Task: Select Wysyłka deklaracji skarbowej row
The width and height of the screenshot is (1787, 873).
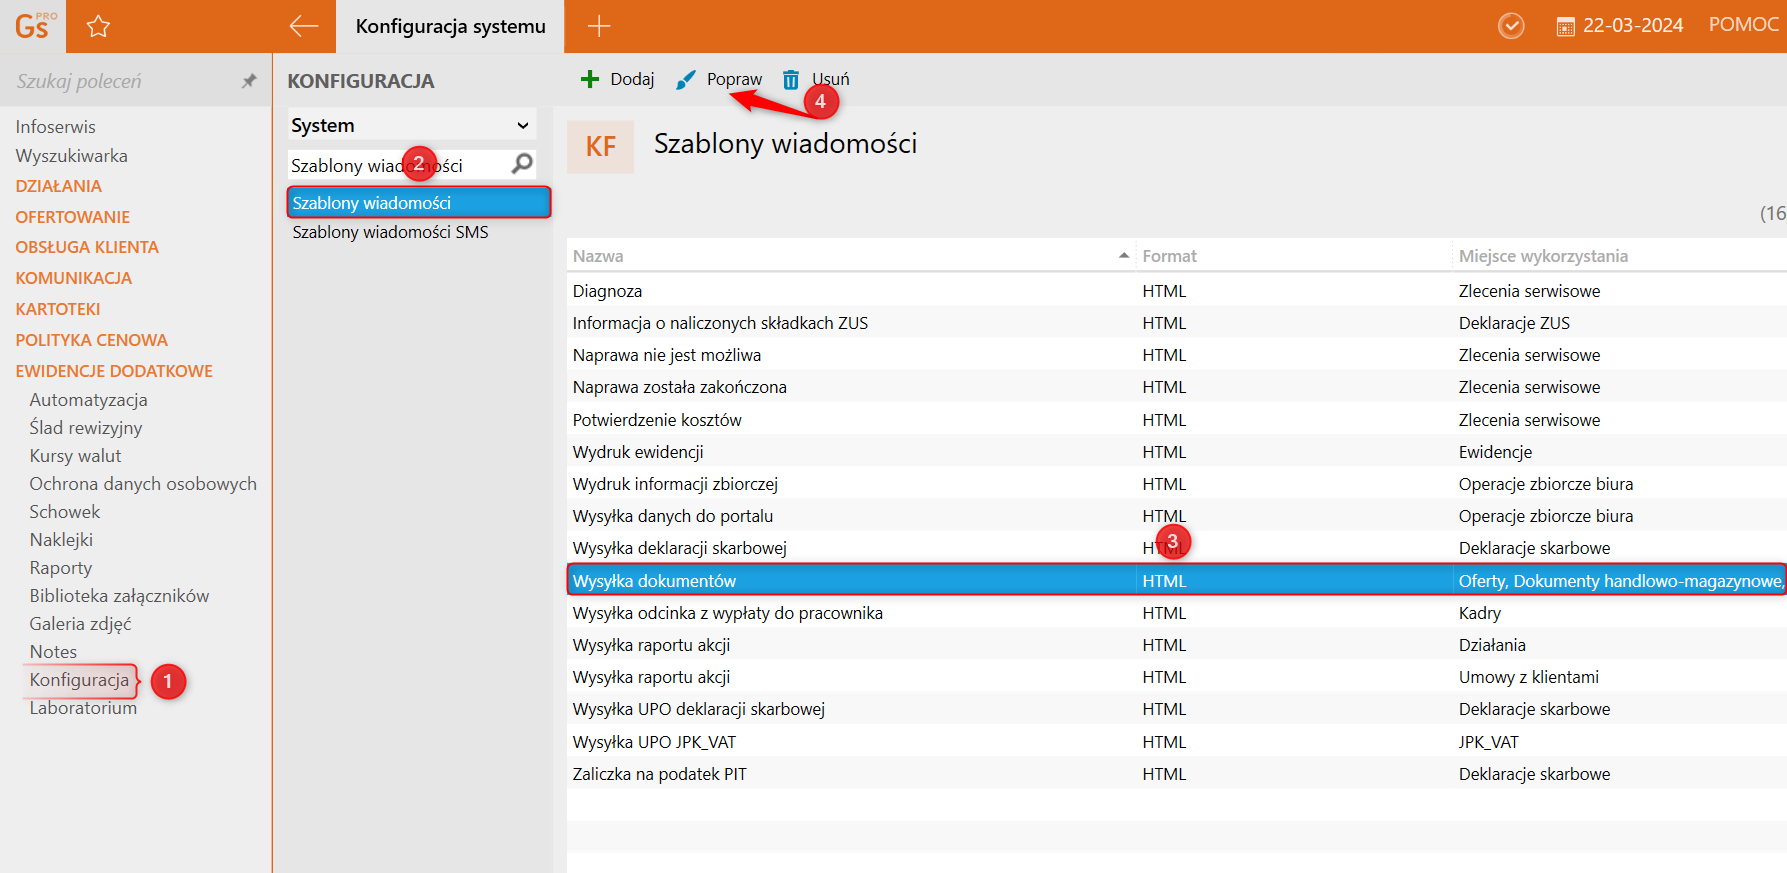Action: pyautogui.click(x=1176, y=548)
